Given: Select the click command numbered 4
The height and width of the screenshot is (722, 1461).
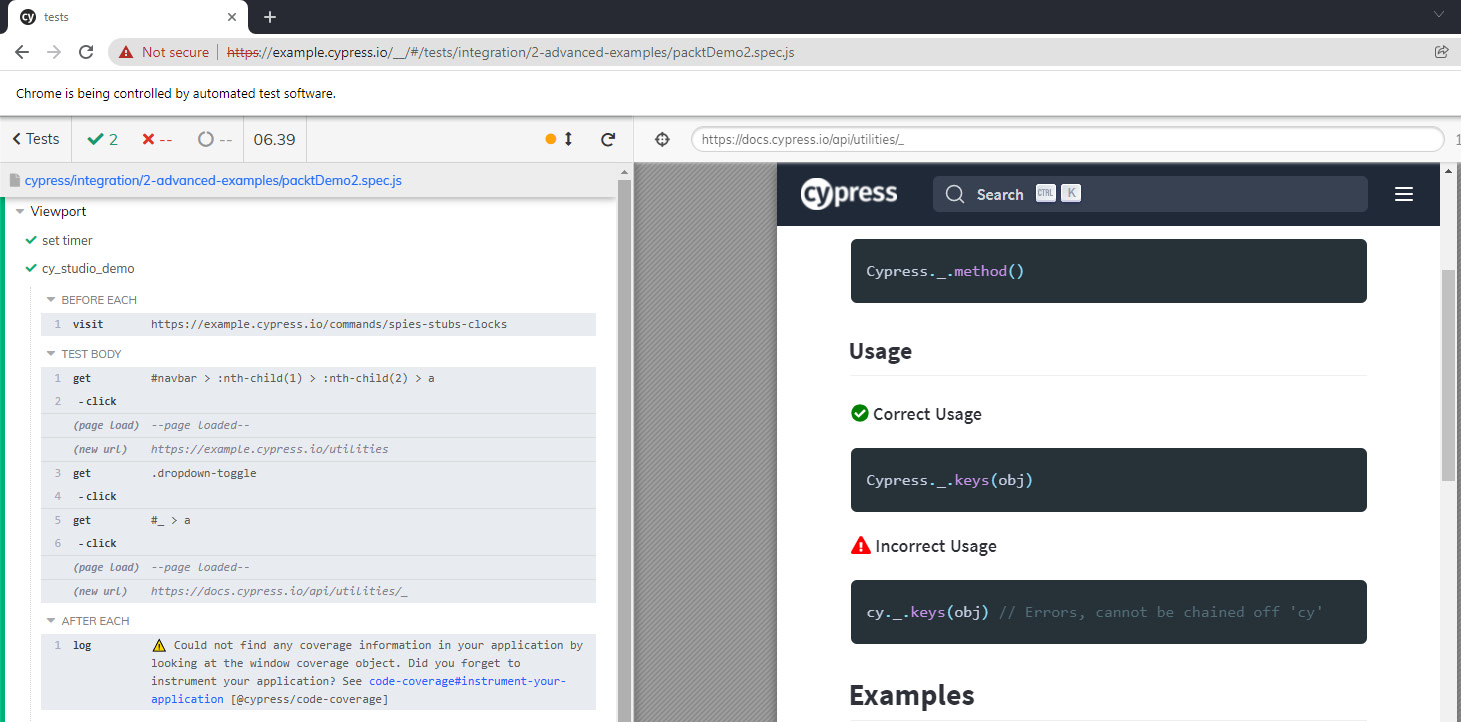Looking at the screenshot, I should [318, 497].
